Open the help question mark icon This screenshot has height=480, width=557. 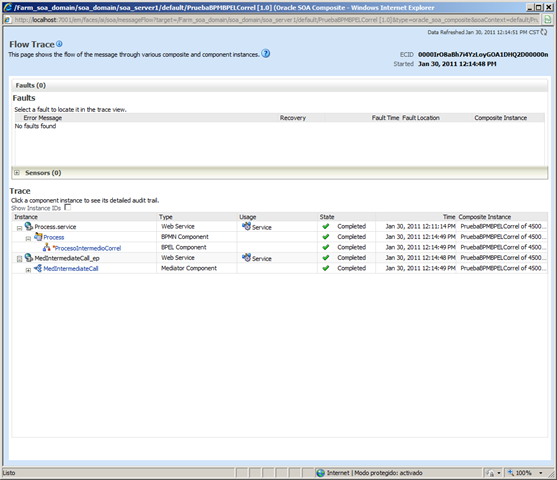(266, 53)
